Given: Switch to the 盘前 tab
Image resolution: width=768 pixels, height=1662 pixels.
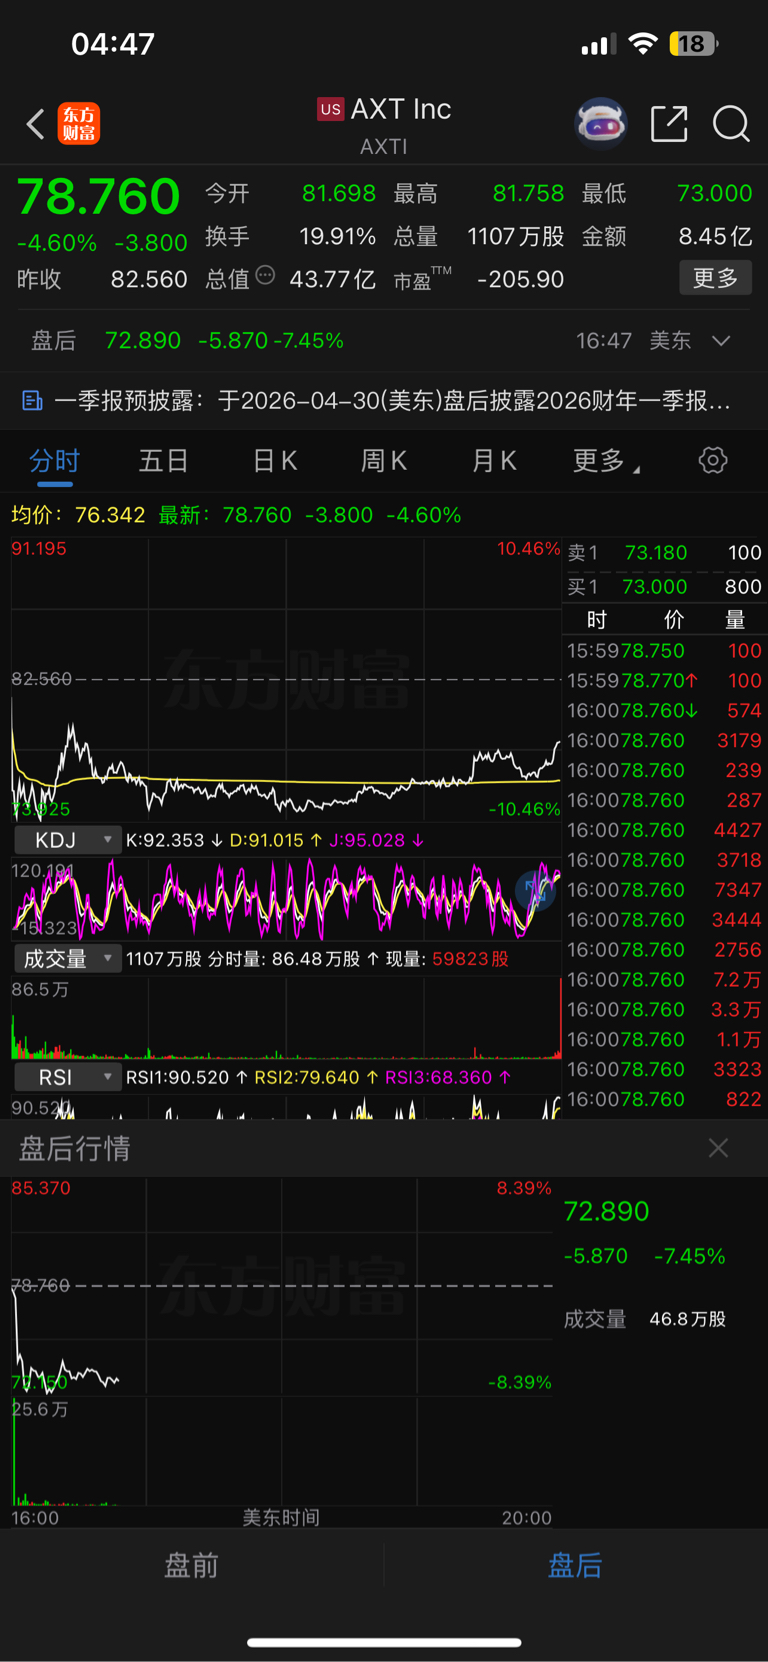Looking at the screenshot, I should 191,1565.
